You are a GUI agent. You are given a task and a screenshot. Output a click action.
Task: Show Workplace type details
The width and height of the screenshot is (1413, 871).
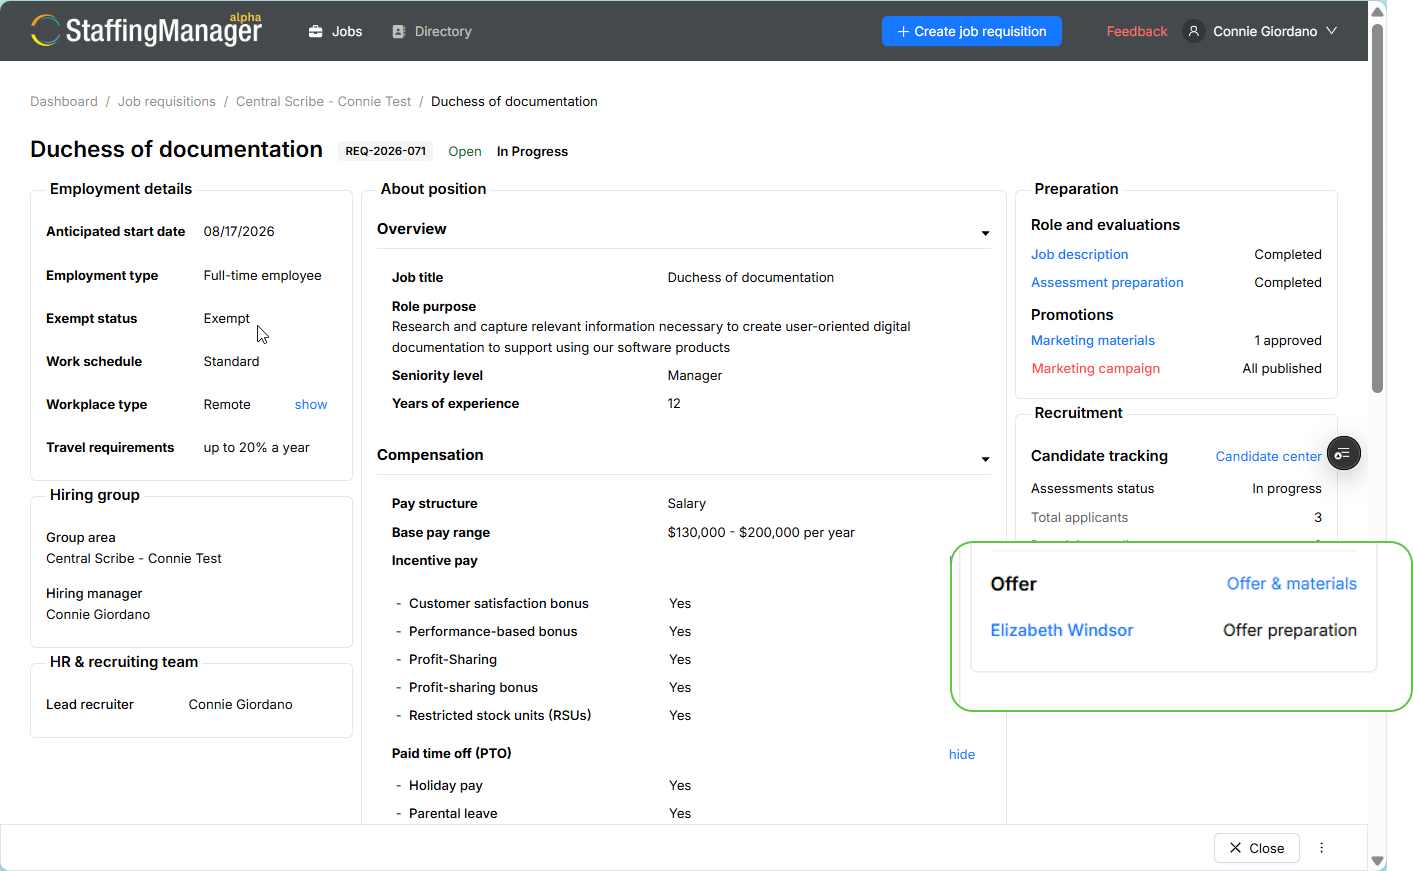coord(311,405)
